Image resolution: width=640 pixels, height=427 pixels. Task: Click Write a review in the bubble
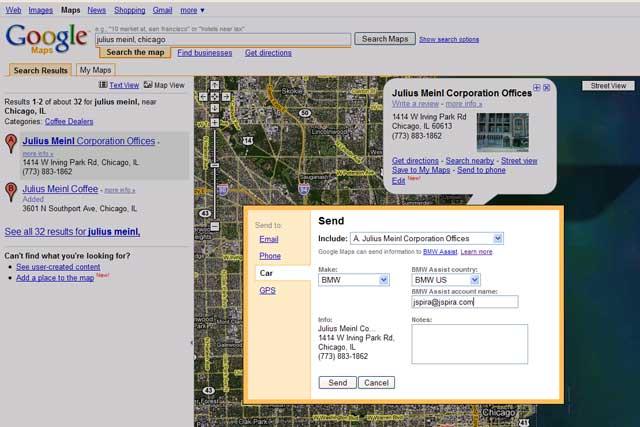click(x=416, y=104)
